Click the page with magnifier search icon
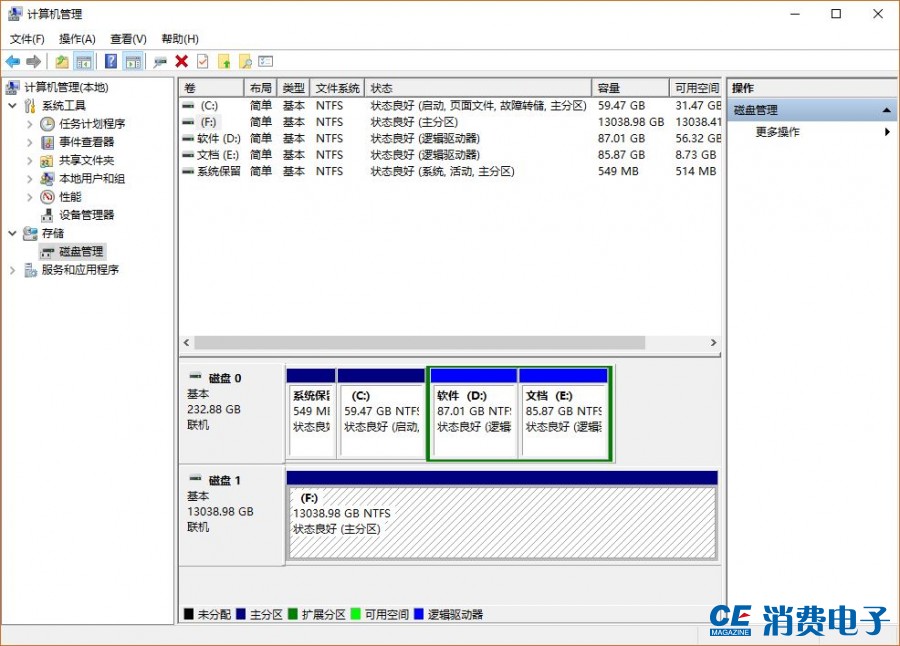This screenshot has width=900, height=646. pos(245,61)
